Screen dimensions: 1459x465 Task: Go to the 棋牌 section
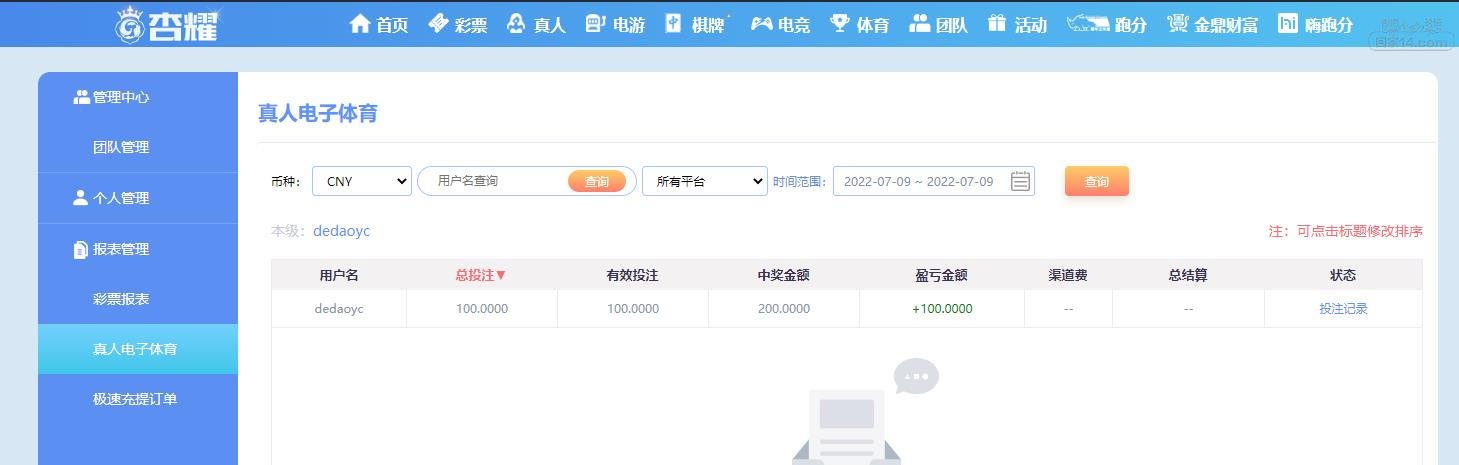(x=708, y=25)
